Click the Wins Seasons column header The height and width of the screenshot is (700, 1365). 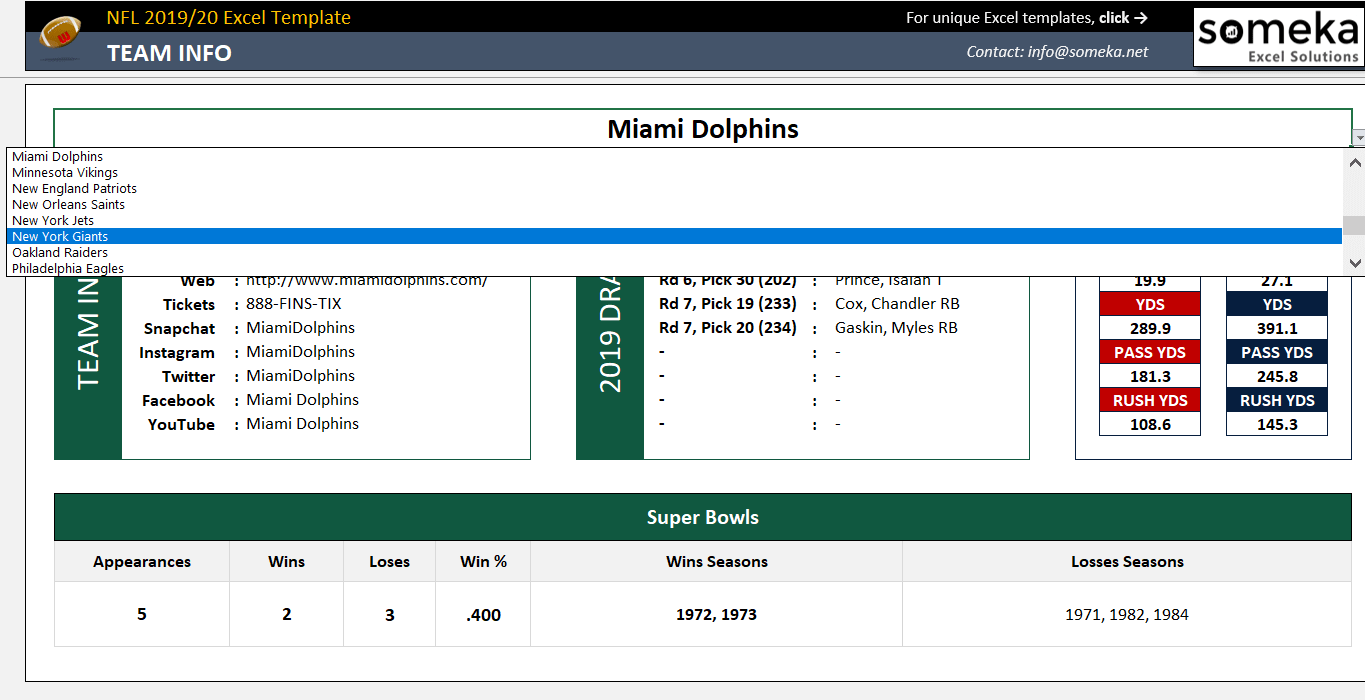tap(717, 562)
